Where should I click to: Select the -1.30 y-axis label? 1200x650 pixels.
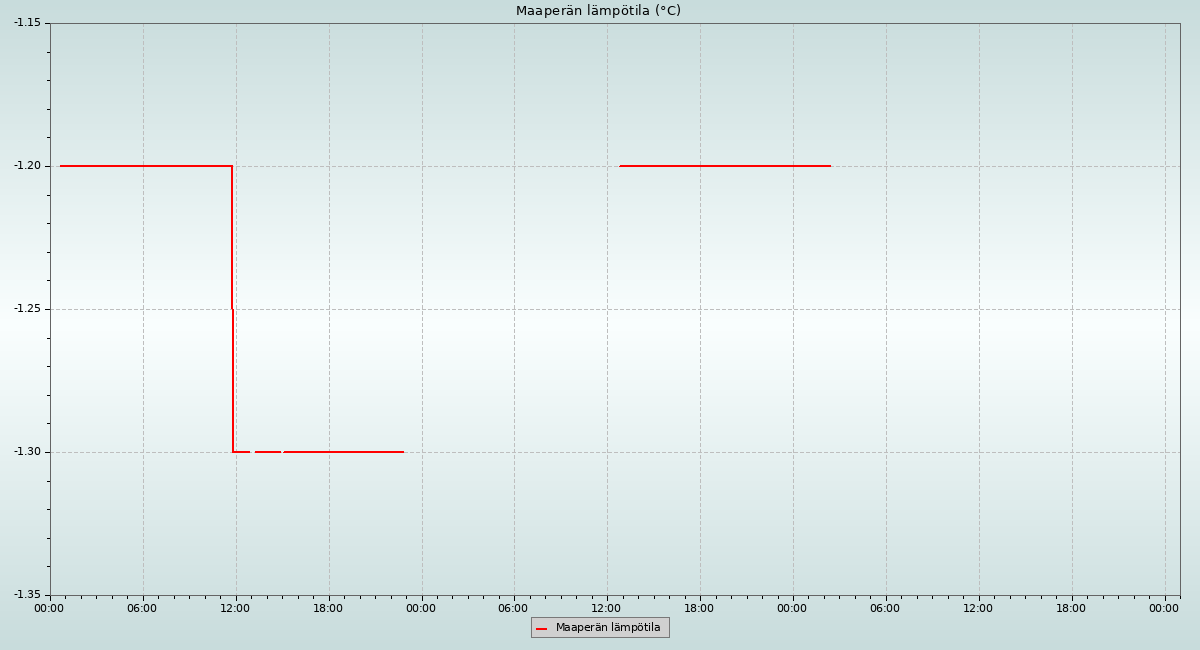click(x=27, y=452)
